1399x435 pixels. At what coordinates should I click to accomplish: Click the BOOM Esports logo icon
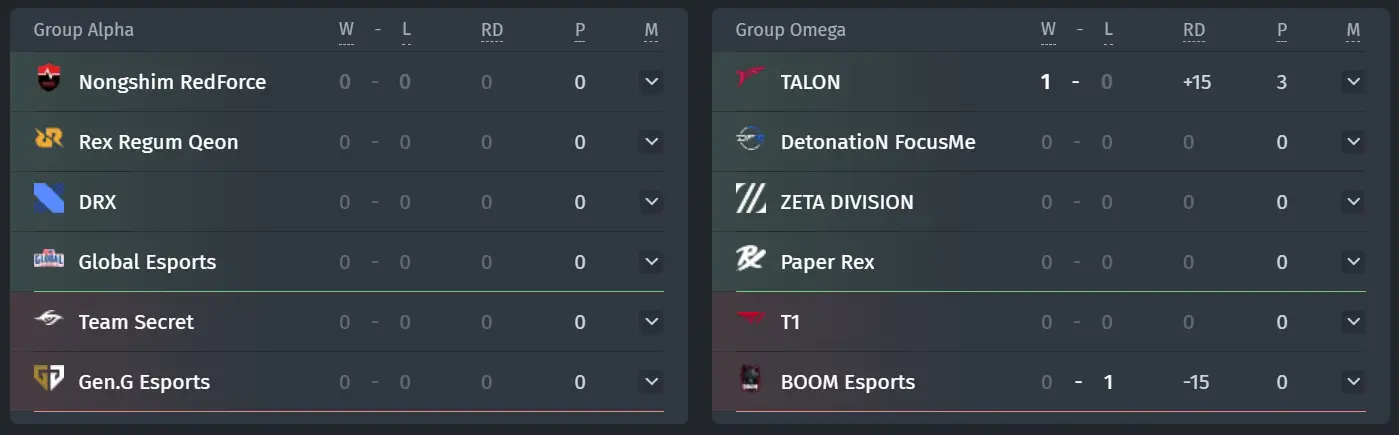[x=751, y=381]
